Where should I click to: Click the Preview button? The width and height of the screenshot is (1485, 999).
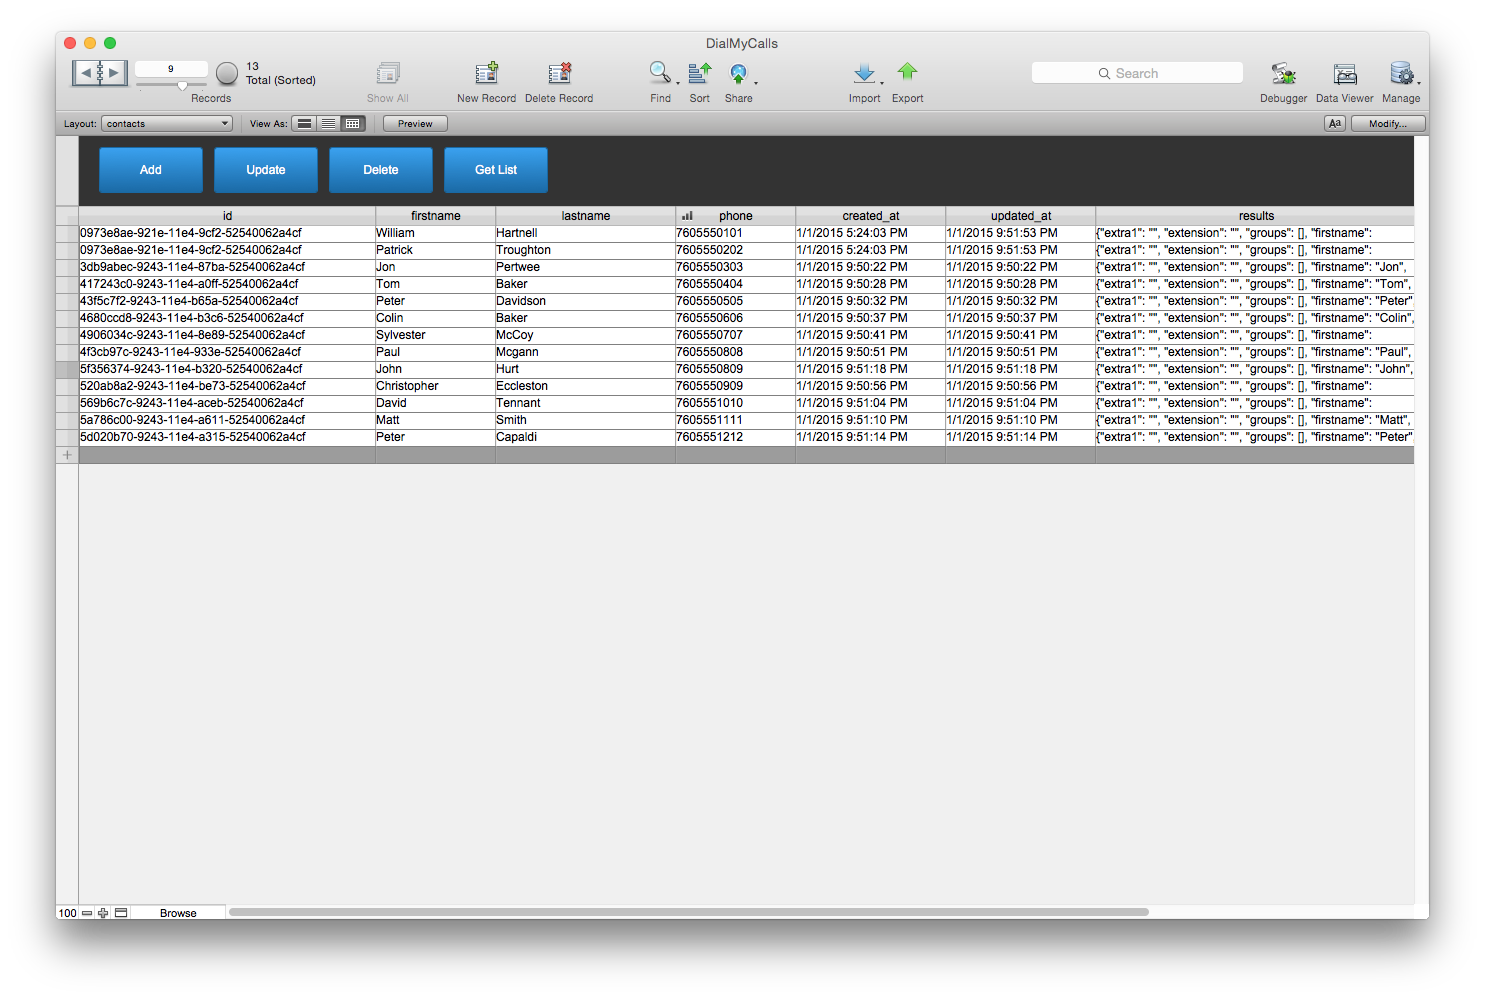tap(415, 124)
